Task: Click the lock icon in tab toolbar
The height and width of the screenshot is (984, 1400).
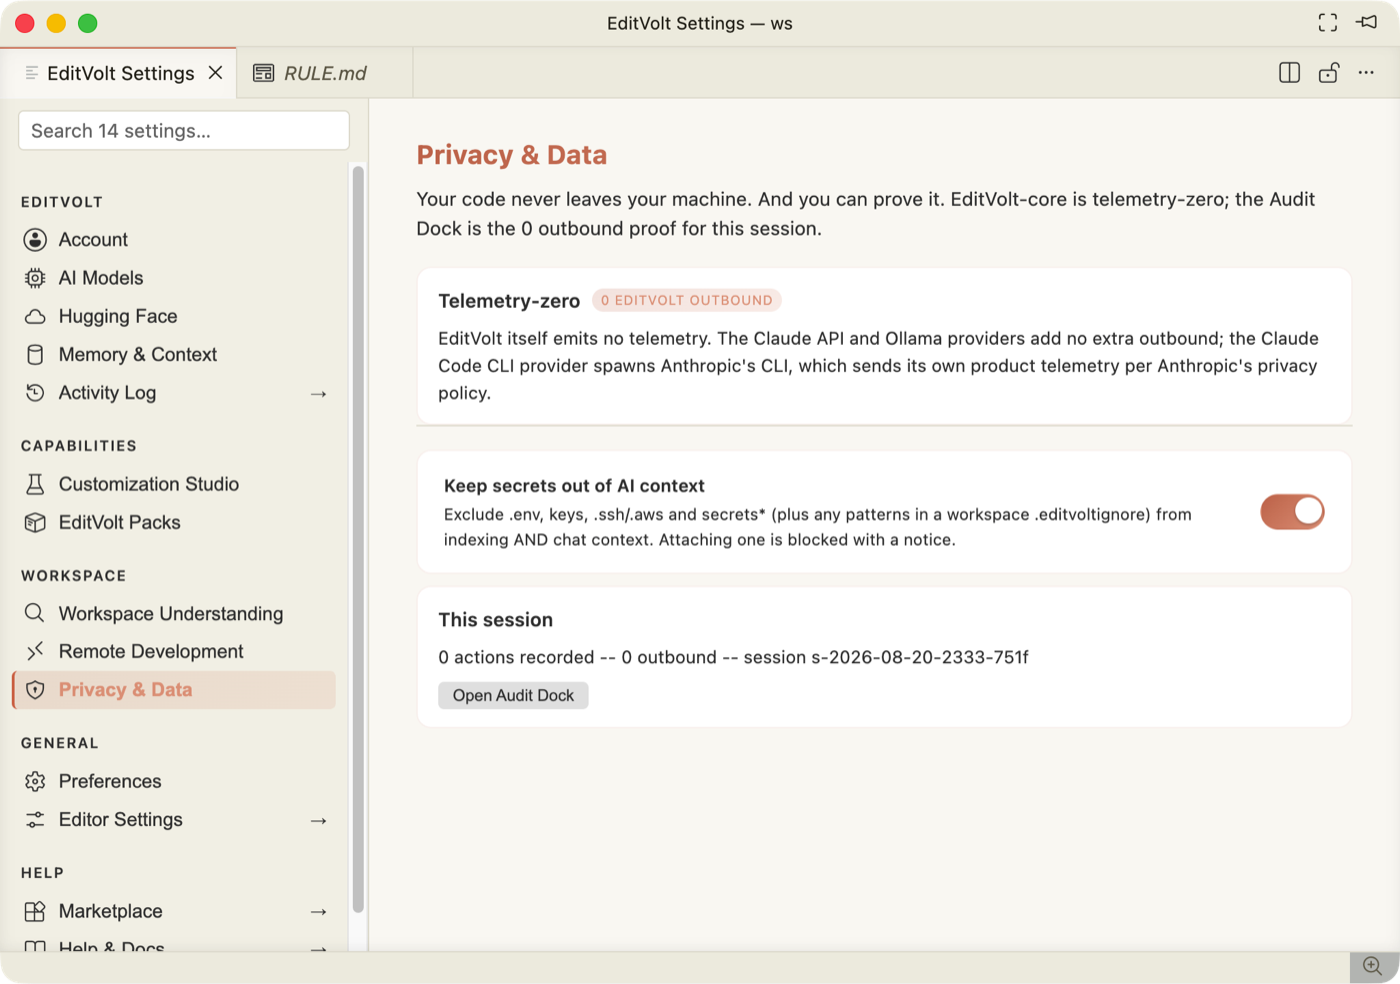Action: 1328,73
